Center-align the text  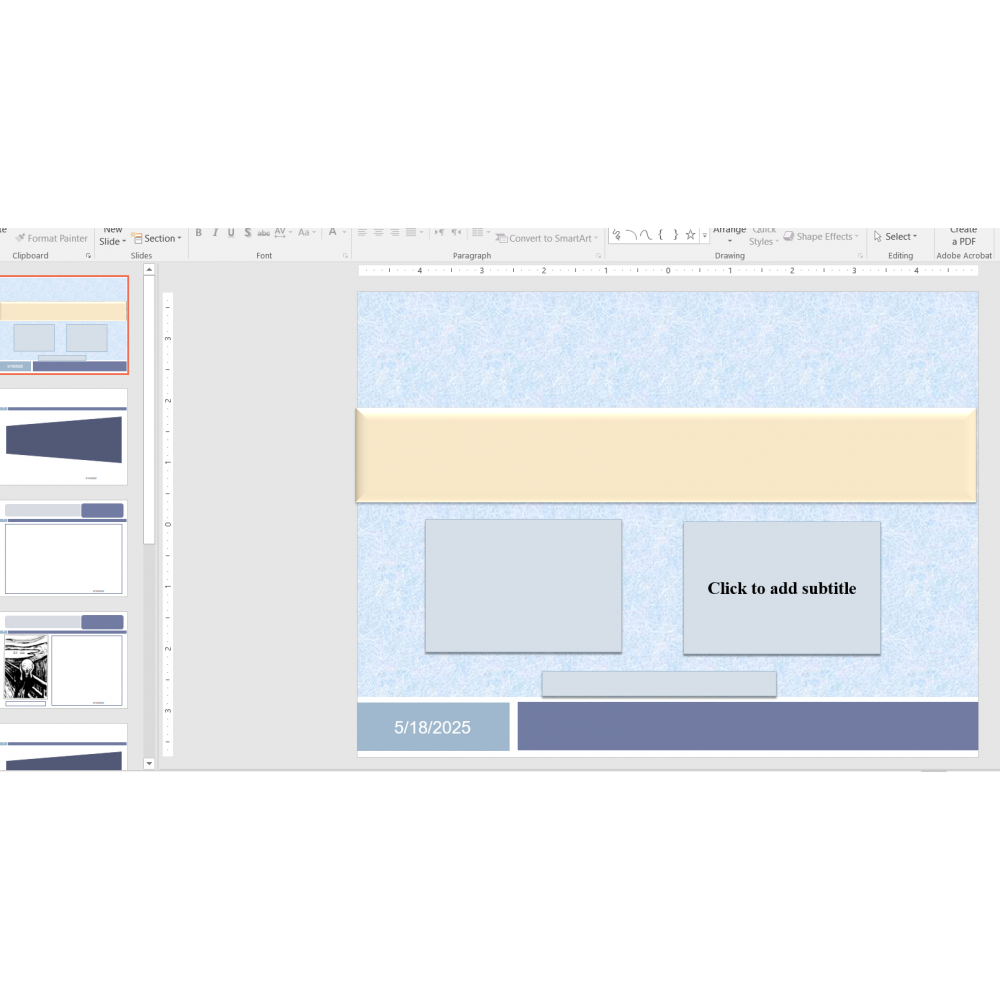378,233
